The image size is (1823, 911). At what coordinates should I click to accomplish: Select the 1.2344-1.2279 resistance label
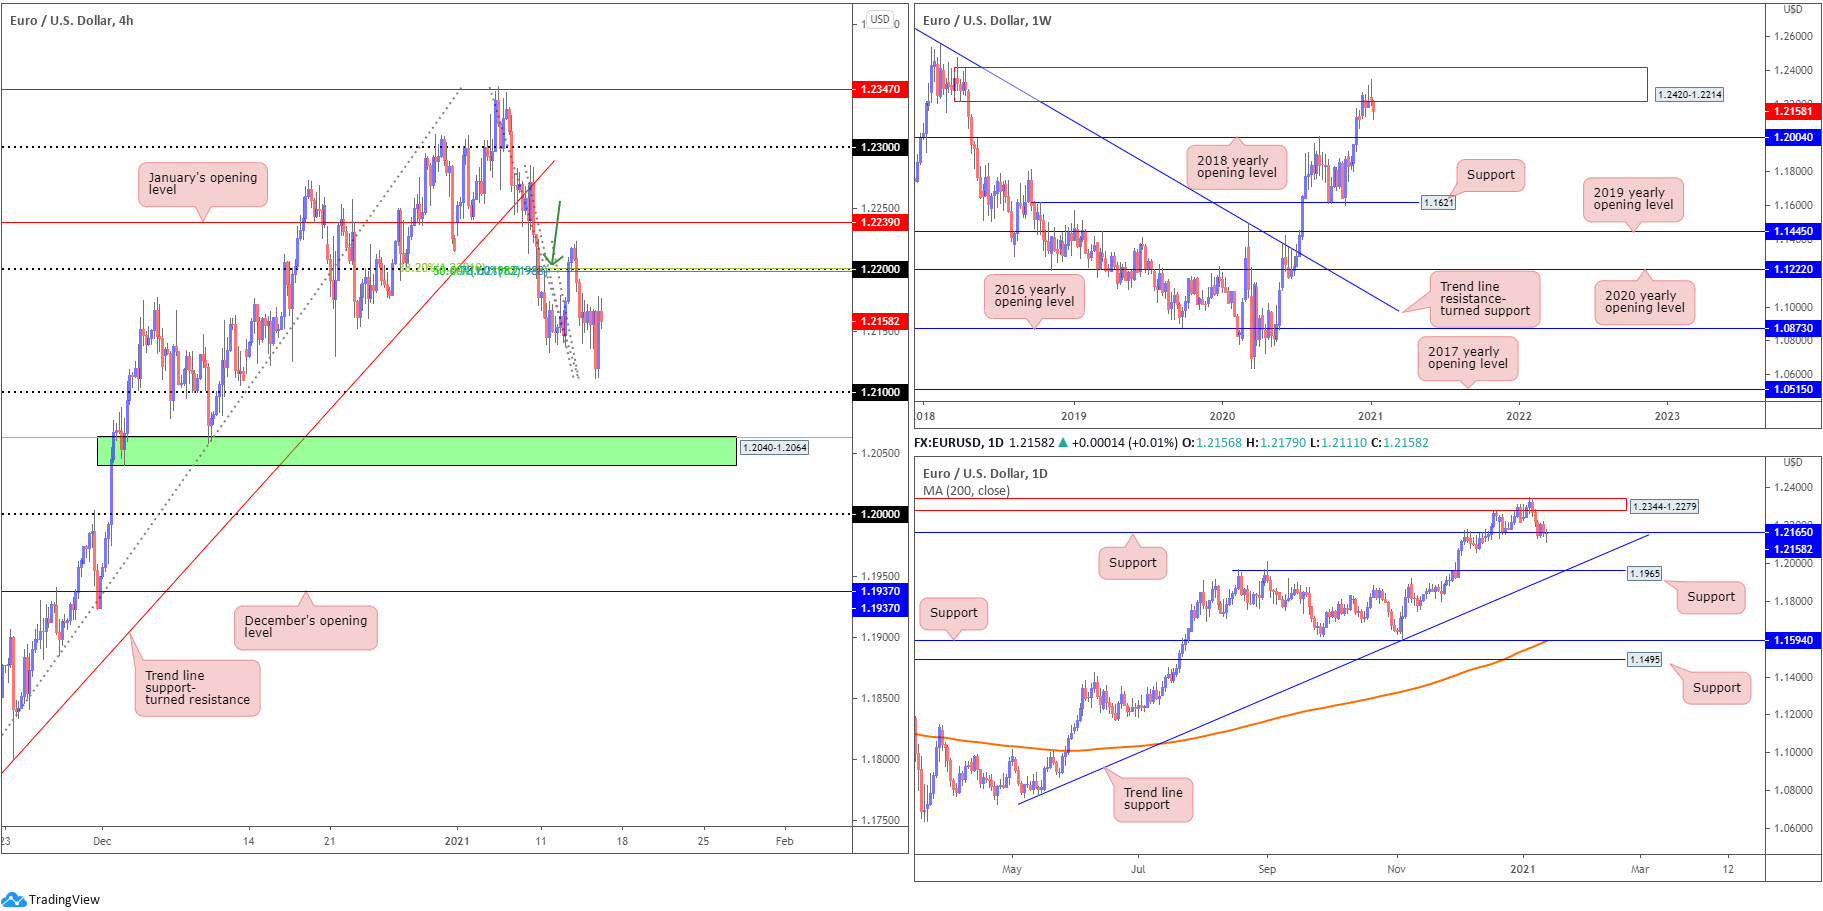(x=1664, y=506)
